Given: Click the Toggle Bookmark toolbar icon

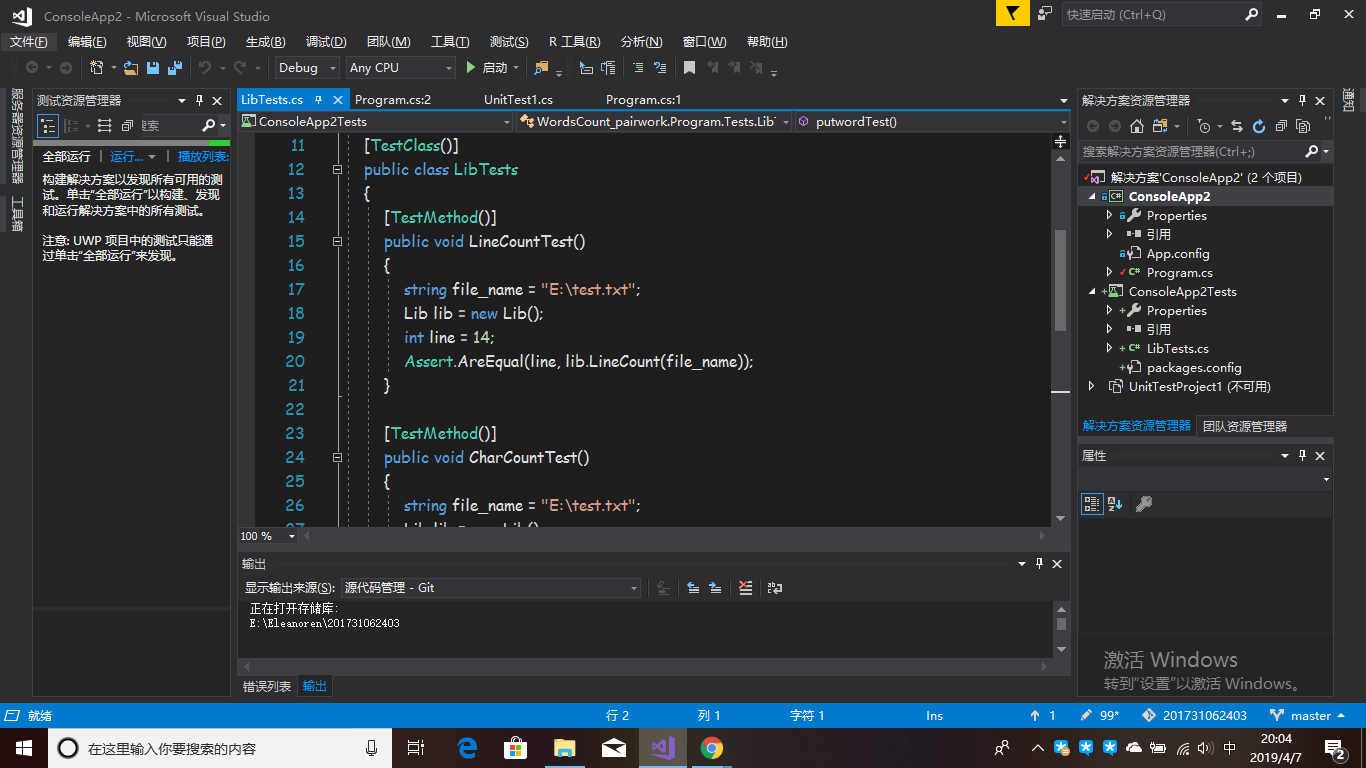Looking at the screenshot, I should (689, 67).
